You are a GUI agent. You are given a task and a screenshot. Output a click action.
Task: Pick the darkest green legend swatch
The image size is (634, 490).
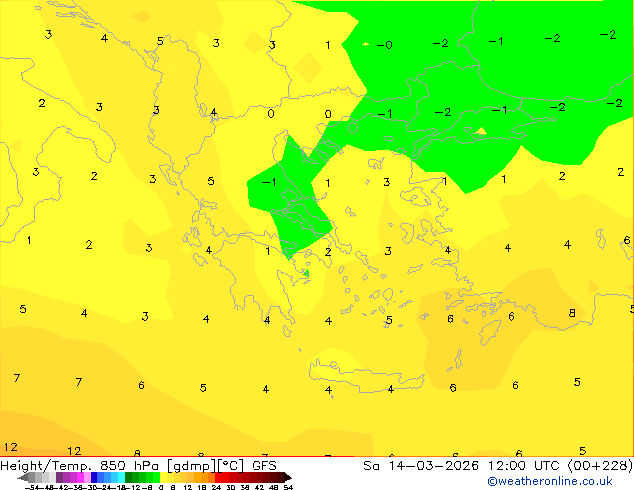[x=129, y=477]
